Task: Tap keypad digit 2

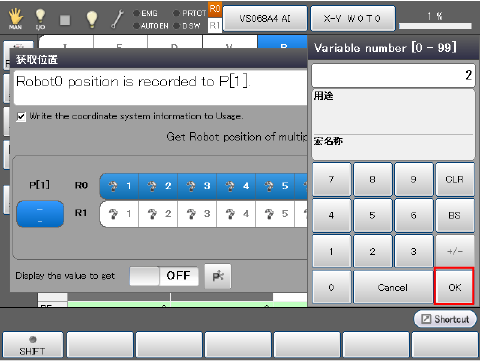Action: [373, 251]
